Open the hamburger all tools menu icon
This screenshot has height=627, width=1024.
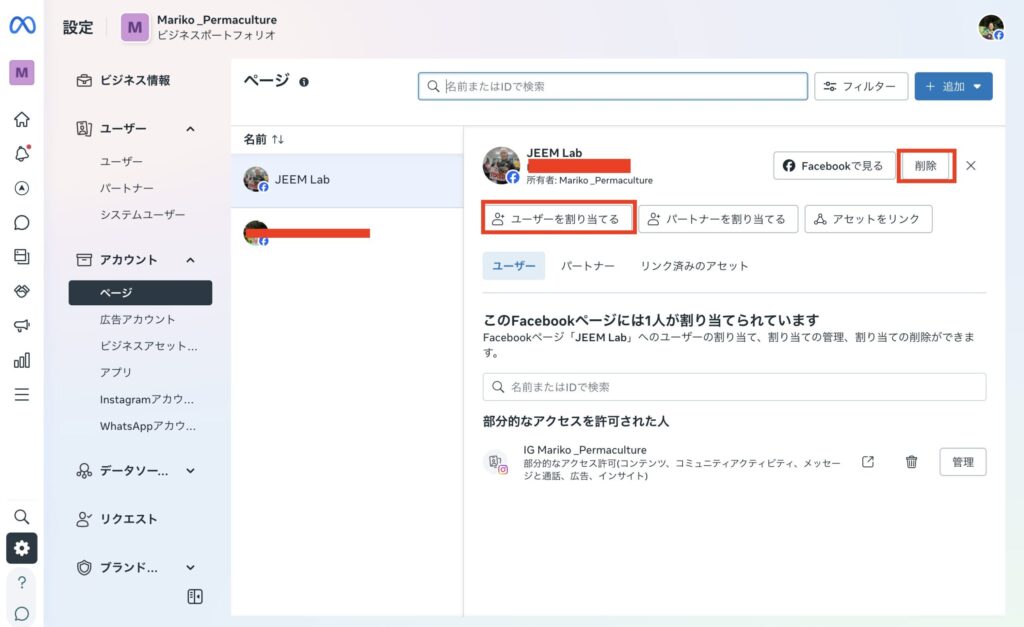pyautogui.click(x=21, y=395)
